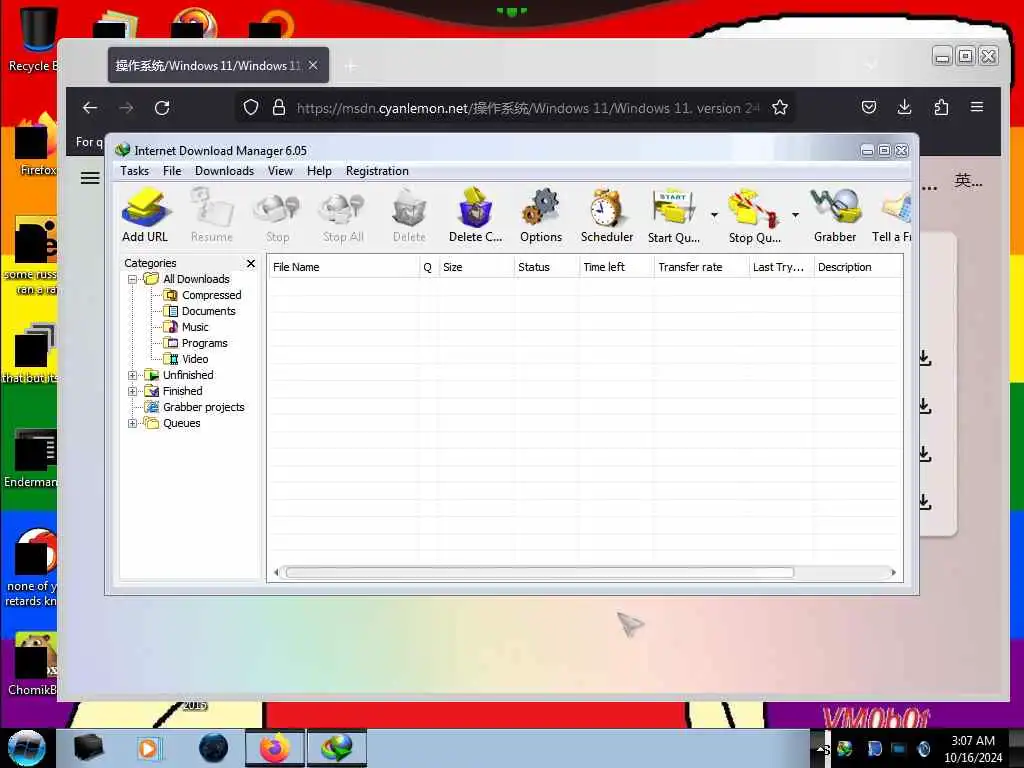Sort by the Size column header

pos(476,267)
